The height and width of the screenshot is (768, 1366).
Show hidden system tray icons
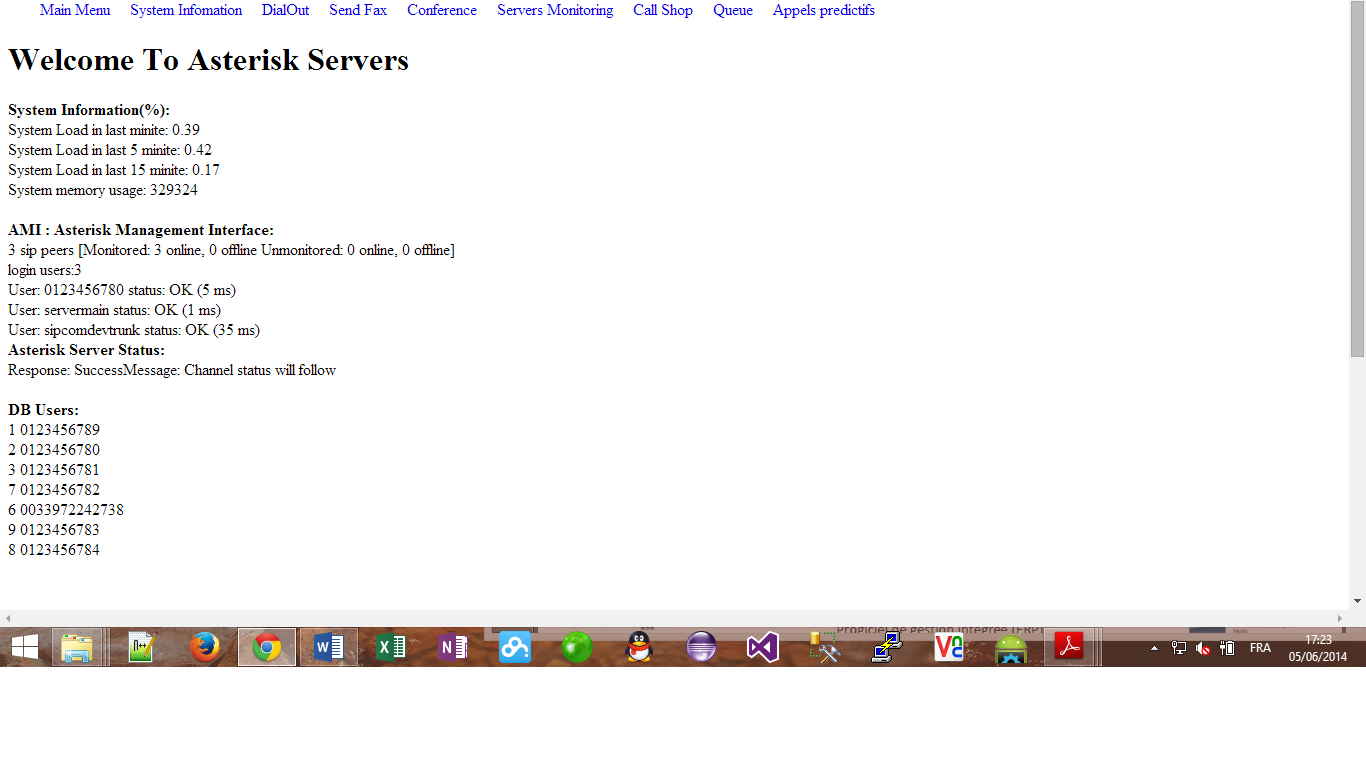coord(1154,648)
